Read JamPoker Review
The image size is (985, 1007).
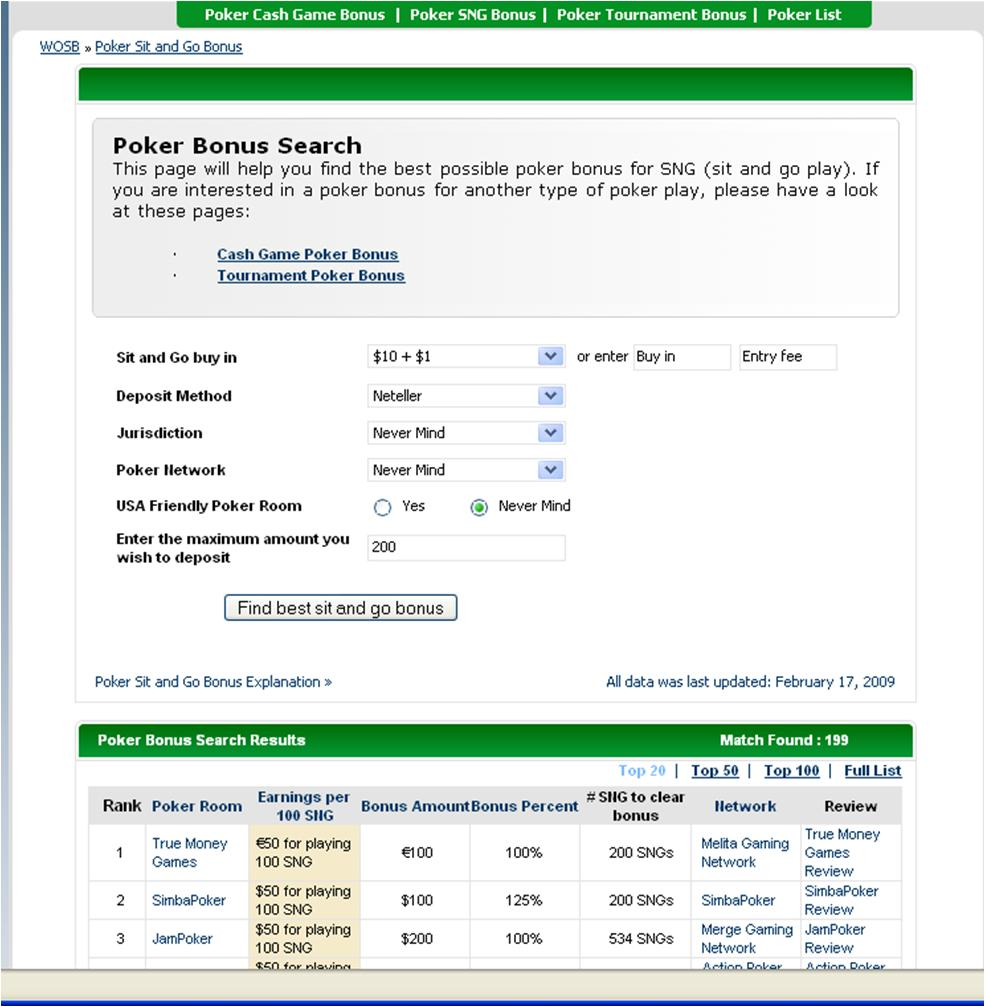[835, 939]
